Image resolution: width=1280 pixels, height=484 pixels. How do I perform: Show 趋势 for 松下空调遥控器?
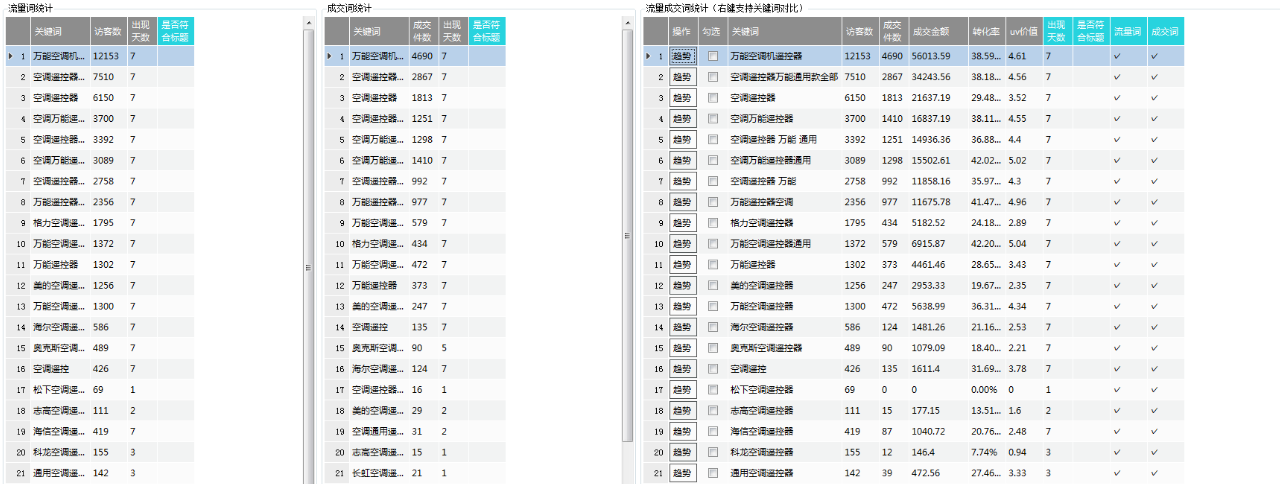[x=682, y=389]
